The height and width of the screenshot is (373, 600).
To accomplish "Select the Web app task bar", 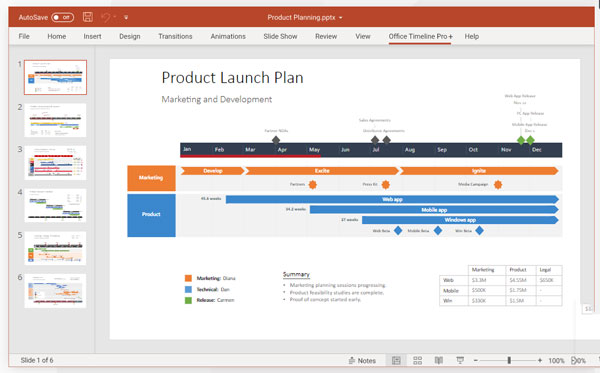I will point(392,199).
